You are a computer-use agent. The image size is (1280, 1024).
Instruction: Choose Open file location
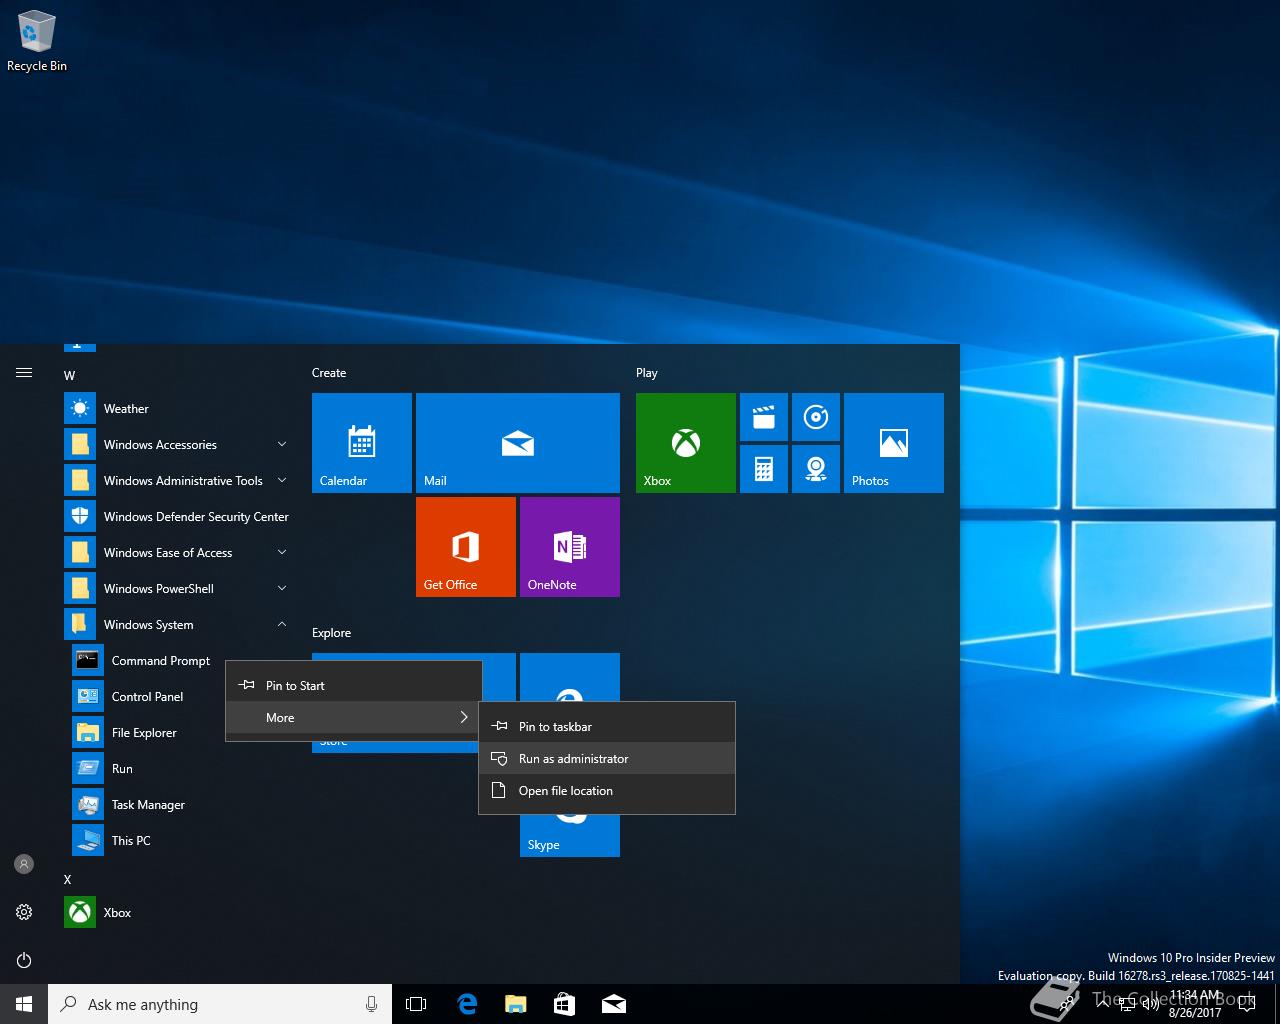pos(607,791)
